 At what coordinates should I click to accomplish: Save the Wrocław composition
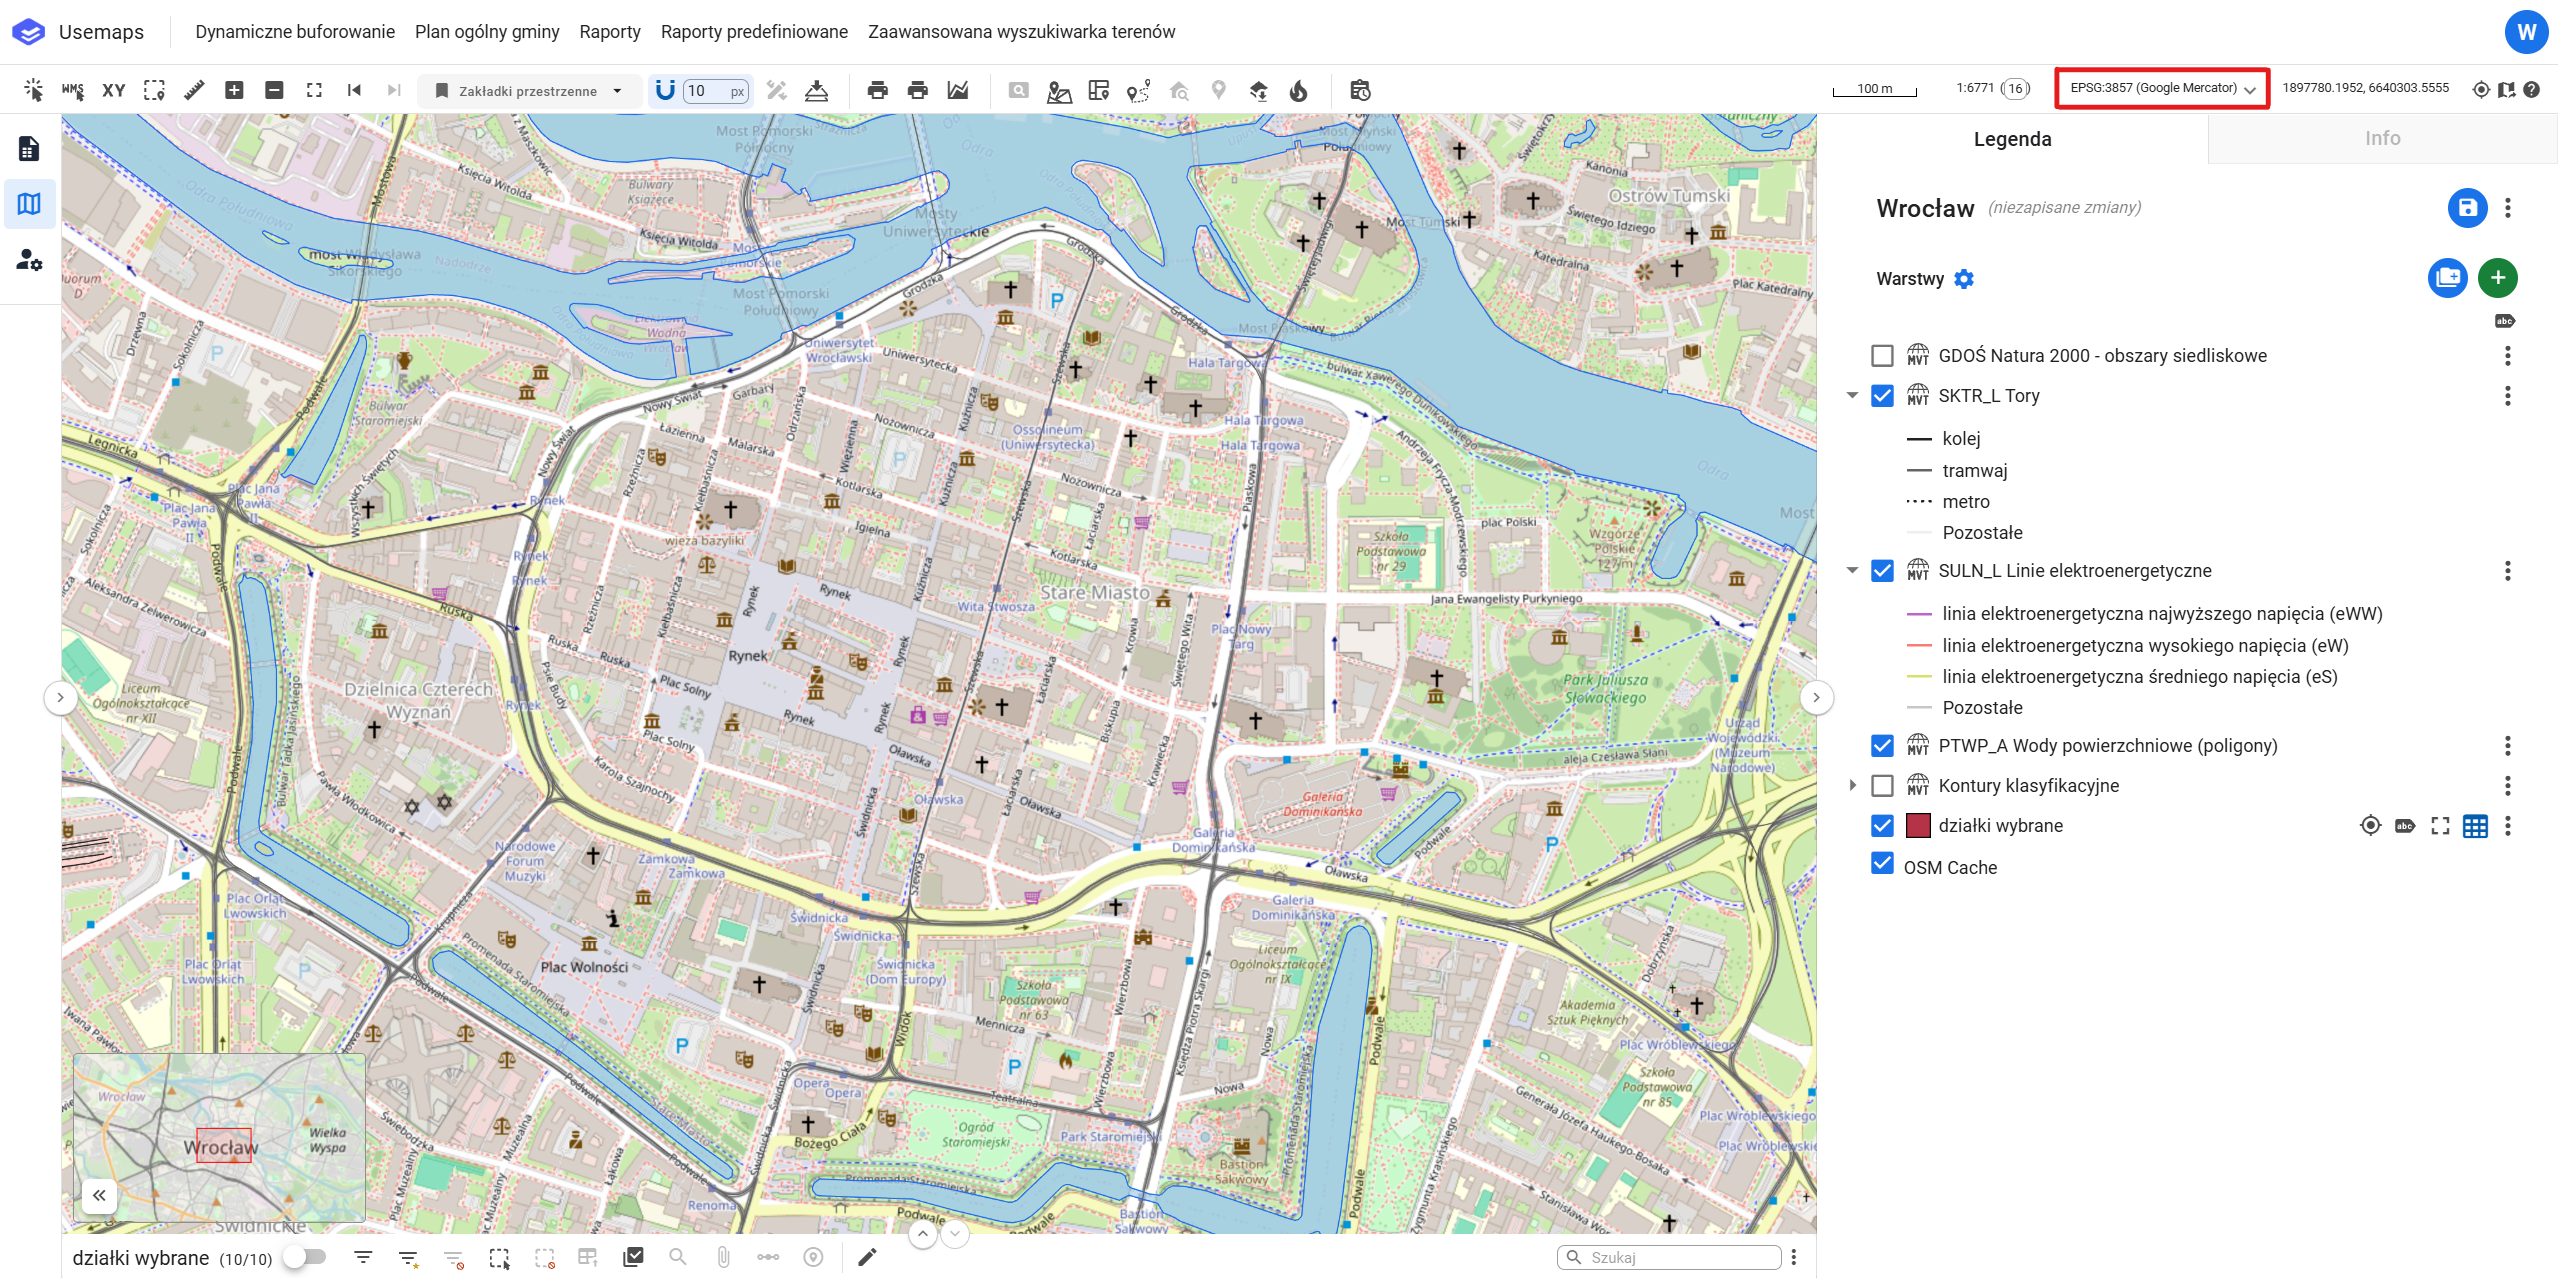point(2467,208)
